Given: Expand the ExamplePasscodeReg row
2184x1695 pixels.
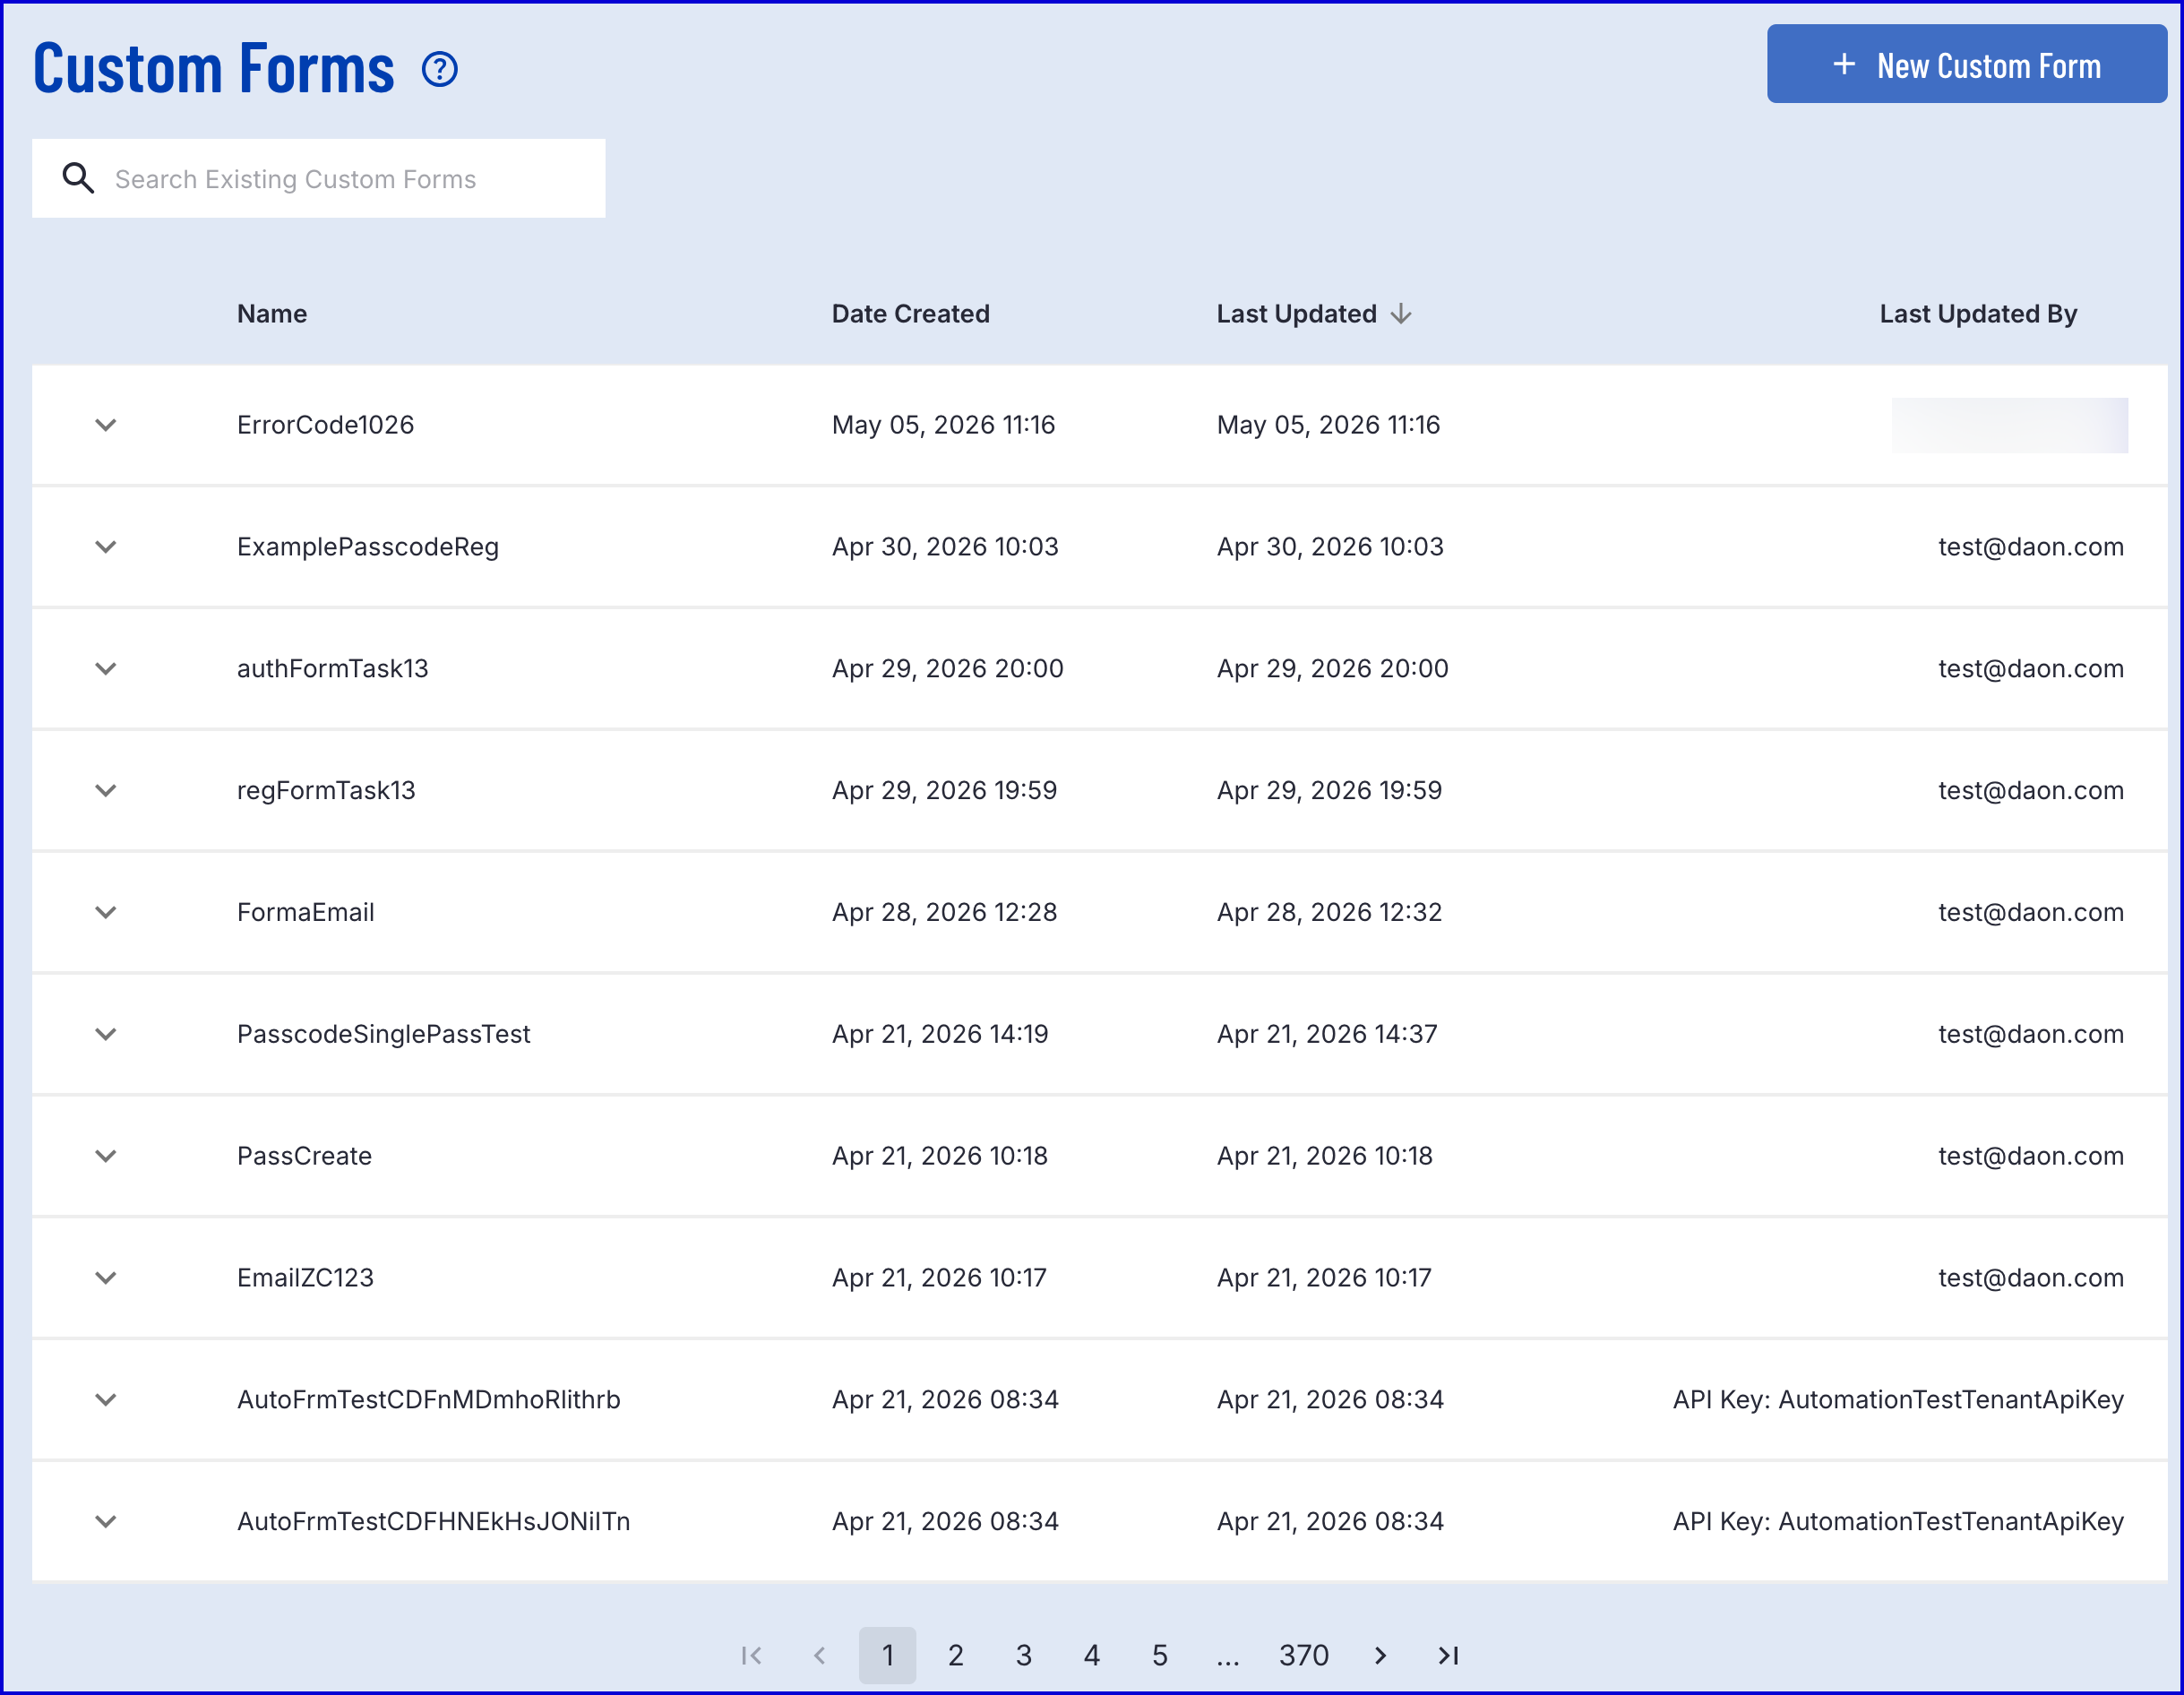Looking at the screenshot, I should (106, 547).
